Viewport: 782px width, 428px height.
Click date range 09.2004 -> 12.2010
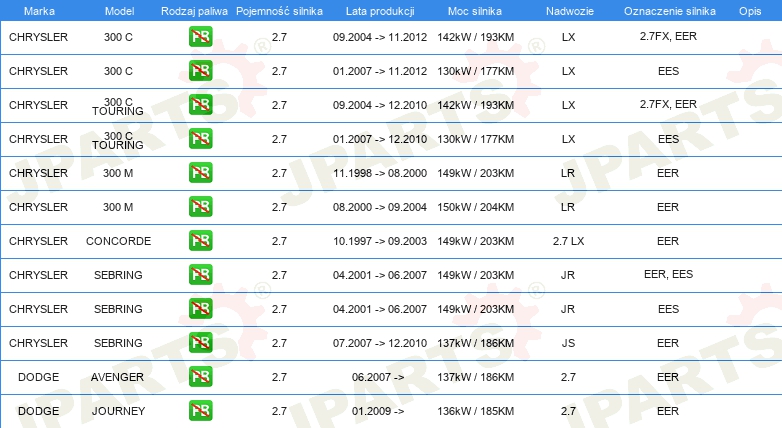click(380, 105)
